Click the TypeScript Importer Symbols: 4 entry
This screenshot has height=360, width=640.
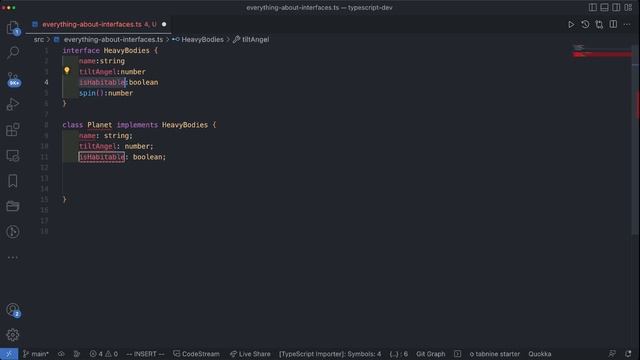330,354
